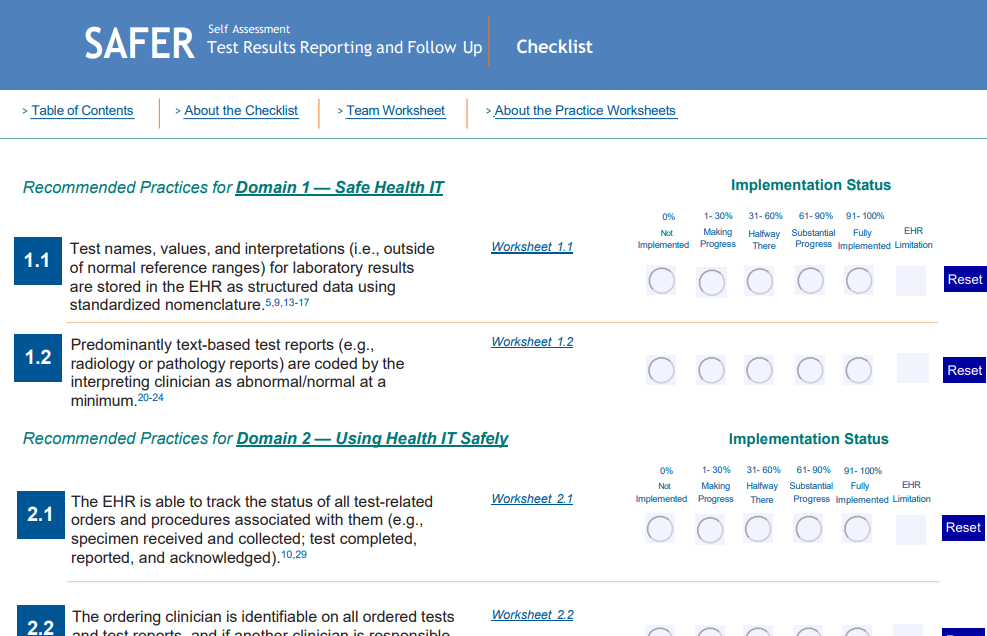This screenshot has height=636, width=987.
Task: Choose Making Progress for practice 1.2
Action: 711,371
